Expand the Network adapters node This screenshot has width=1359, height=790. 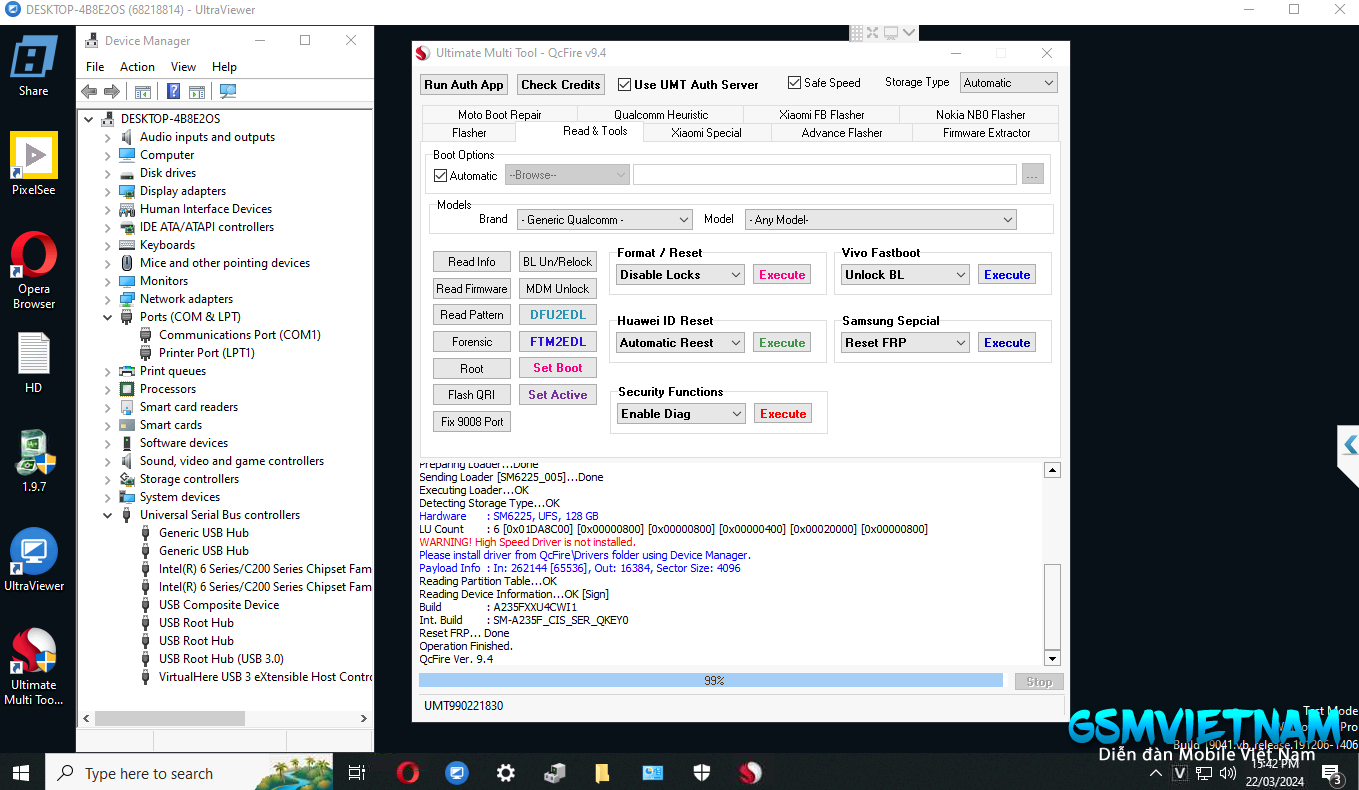pyautogui.click(x=108, y=299)
